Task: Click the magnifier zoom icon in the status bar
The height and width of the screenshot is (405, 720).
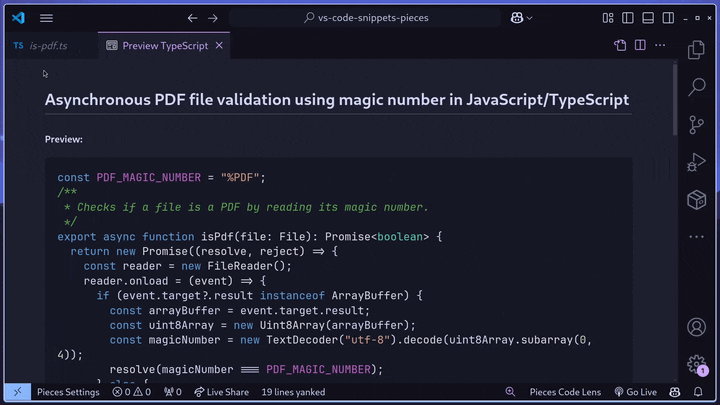Action: tap(510, 392)
